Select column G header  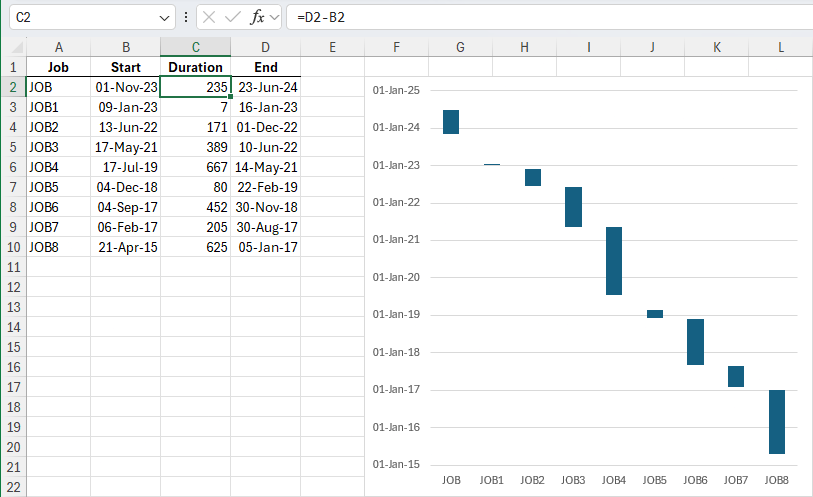point(460,47)
